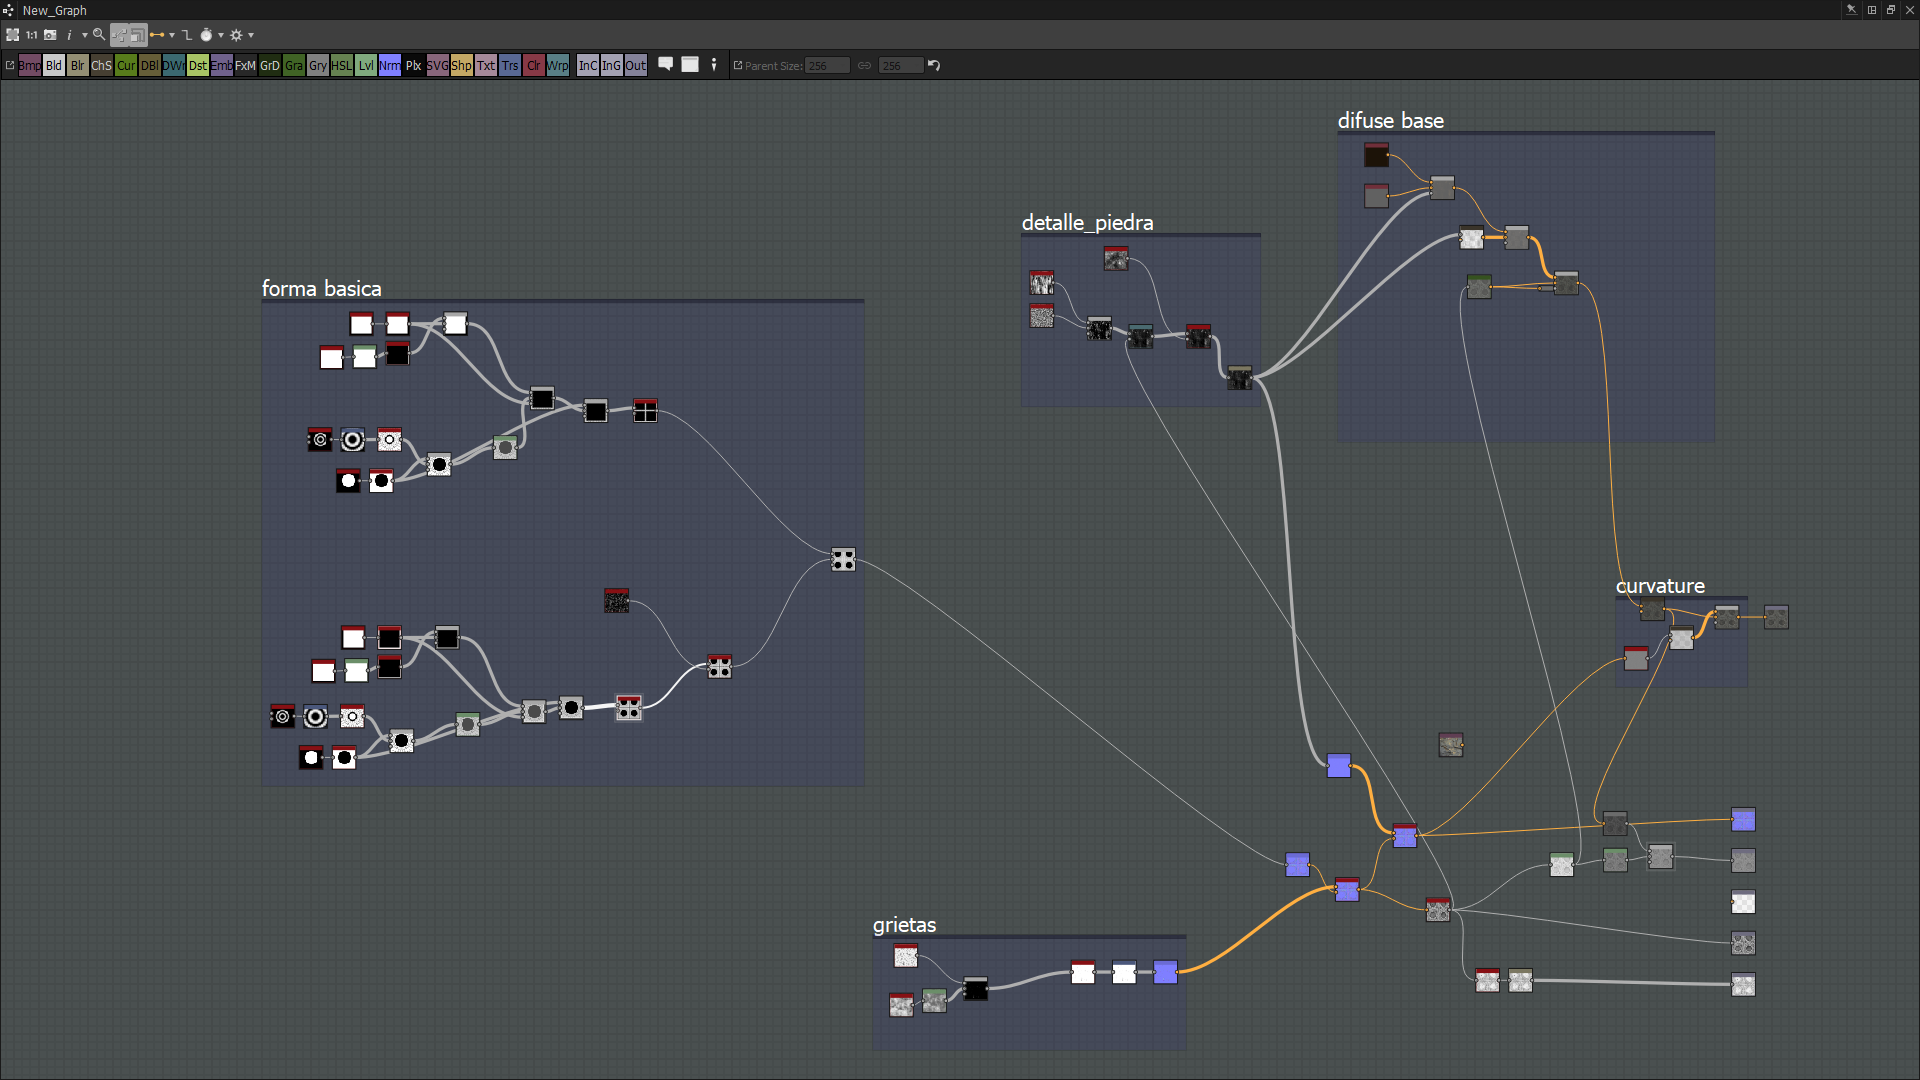Click the graph snapshot camera icon
1920x1080 pixels.
(x=50, y=35)
